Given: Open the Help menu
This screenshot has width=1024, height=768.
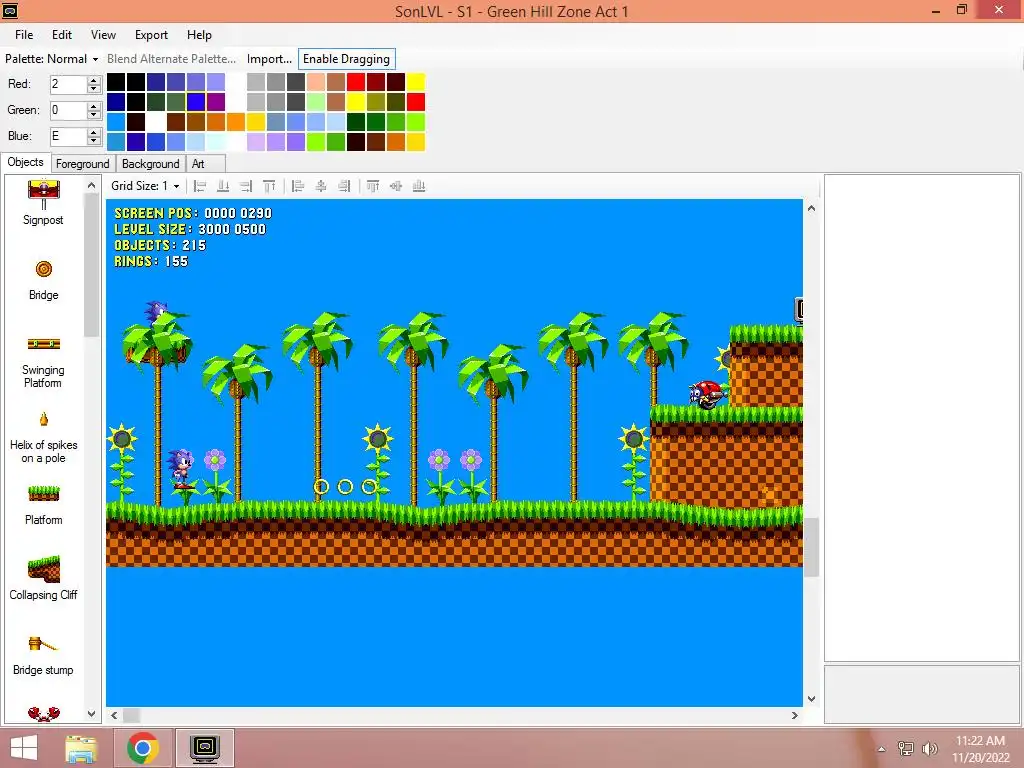Looking at the screenshot, I should click(199, 35).
